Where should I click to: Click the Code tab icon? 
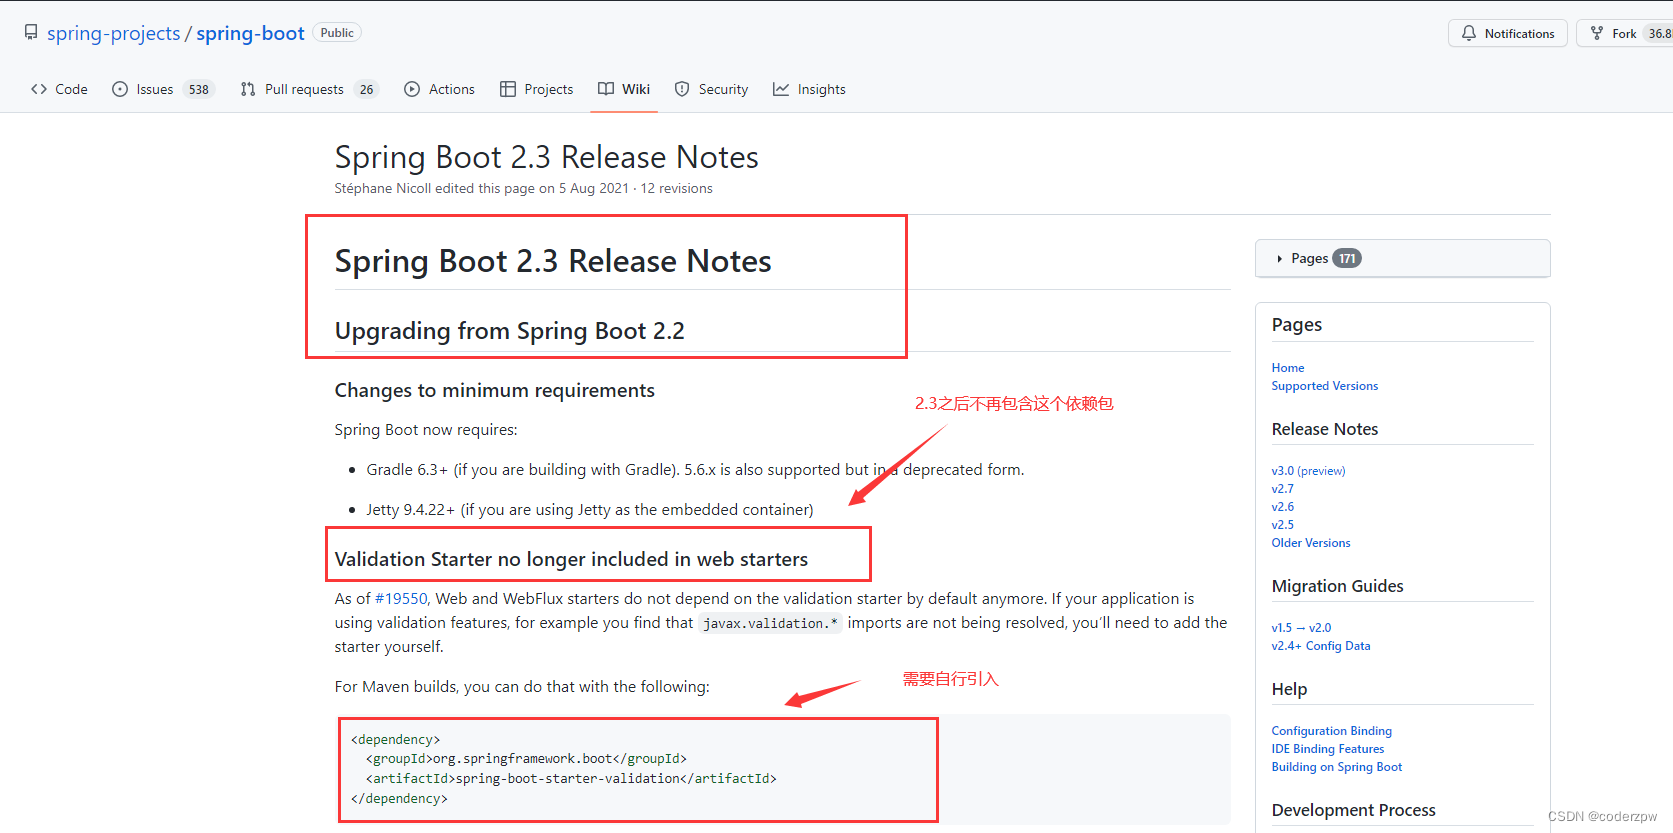[39, 89]
